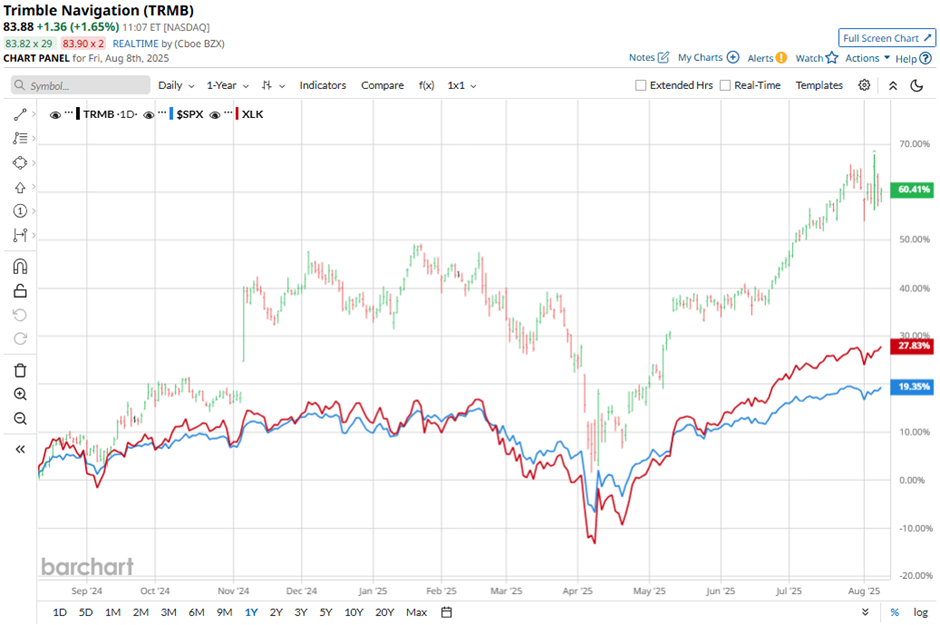Image resolution: width=940 pixels, height=625 pixels.
Task: Toggle TRMB series visibility eye
Action: (55, 115)
